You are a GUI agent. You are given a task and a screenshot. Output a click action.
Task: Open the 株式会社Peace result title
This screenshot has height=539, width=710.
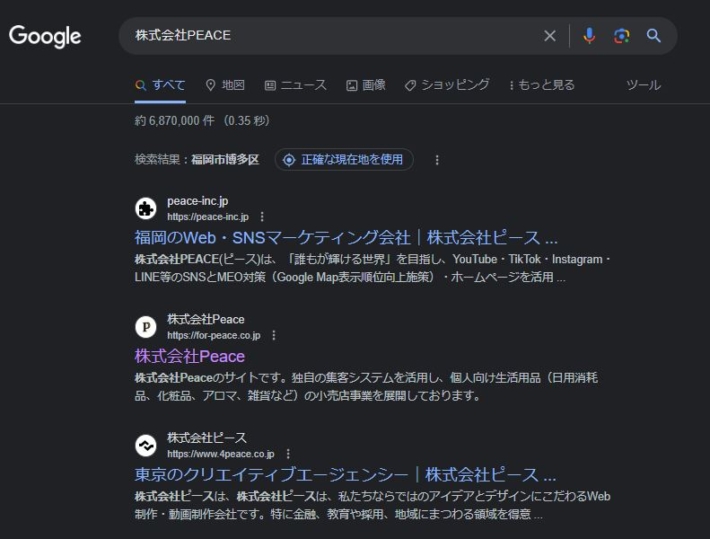[x=189, y=356]
